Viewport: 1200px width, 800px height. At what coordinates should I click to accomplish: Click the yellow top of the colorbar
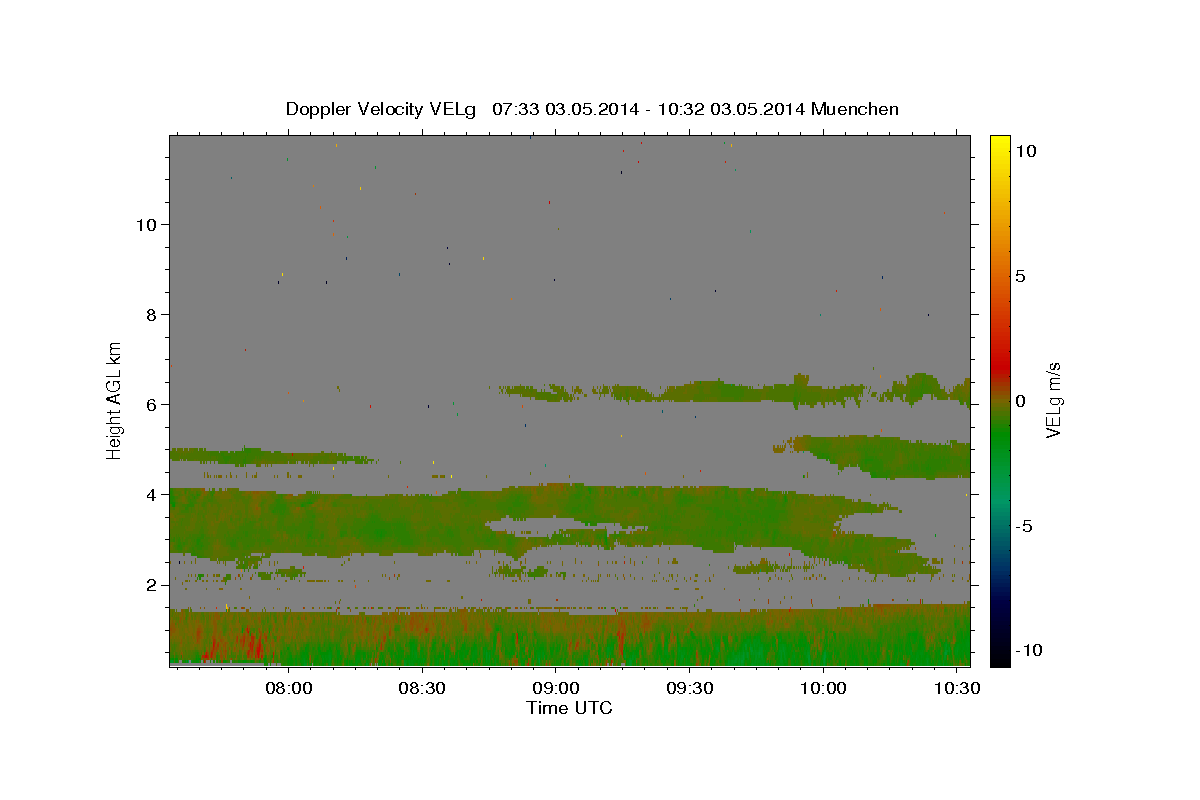[999, 145]
